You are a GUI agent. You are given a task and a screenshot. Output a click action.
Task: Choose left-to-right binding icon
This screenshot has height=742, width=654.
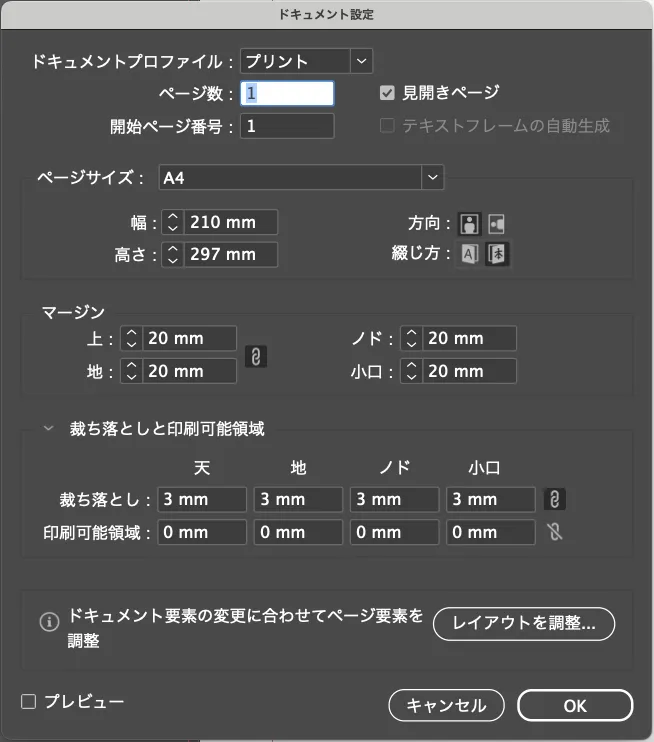click(469, 254)
